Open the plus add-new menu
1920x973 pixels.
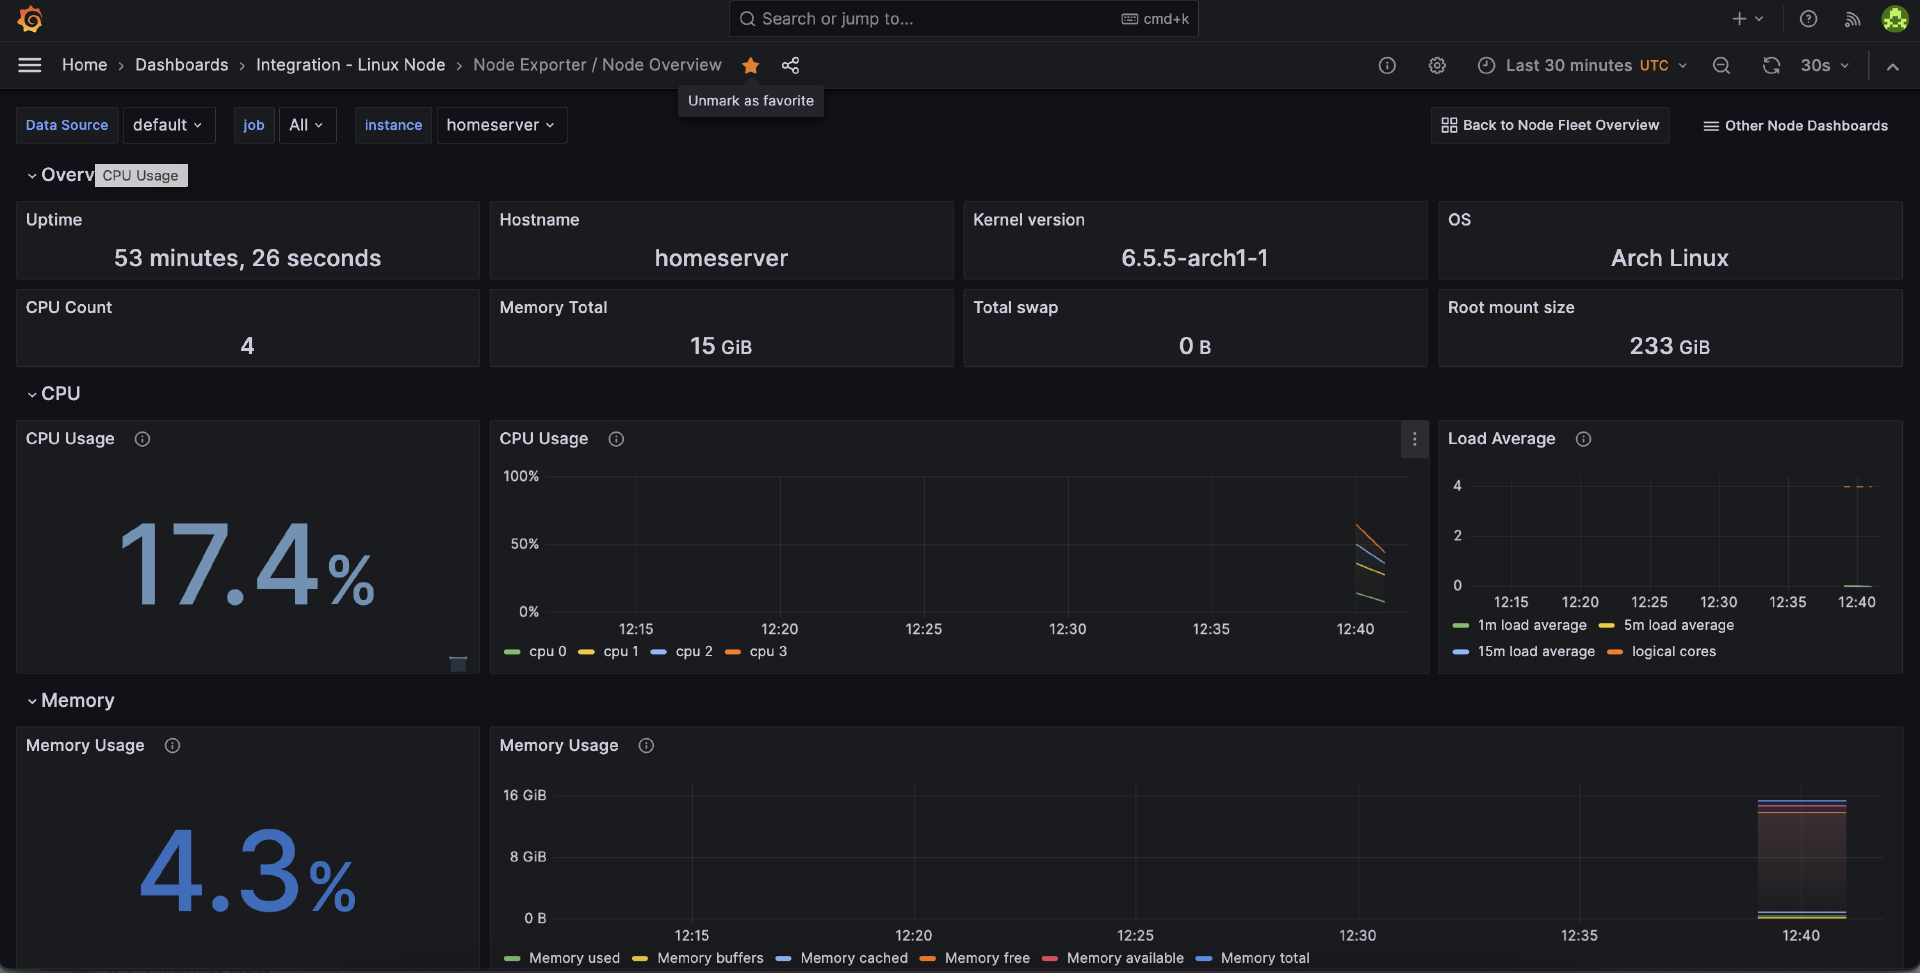pos(1748,19)
